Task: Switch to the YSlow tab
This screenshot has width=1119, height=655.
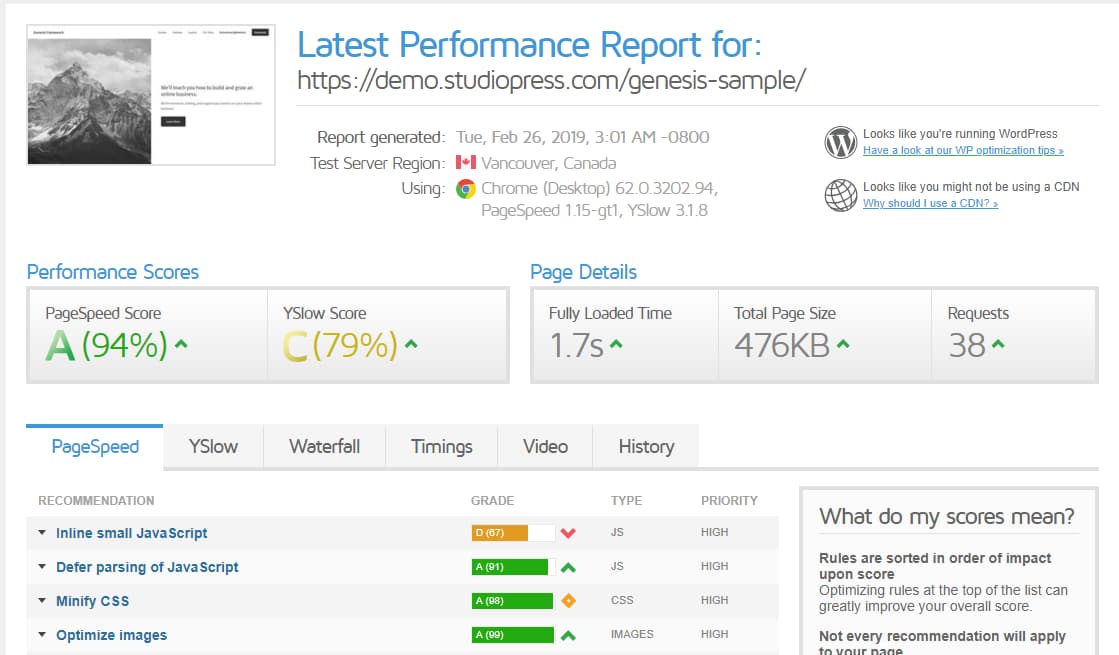Action: tap(212, 446)
